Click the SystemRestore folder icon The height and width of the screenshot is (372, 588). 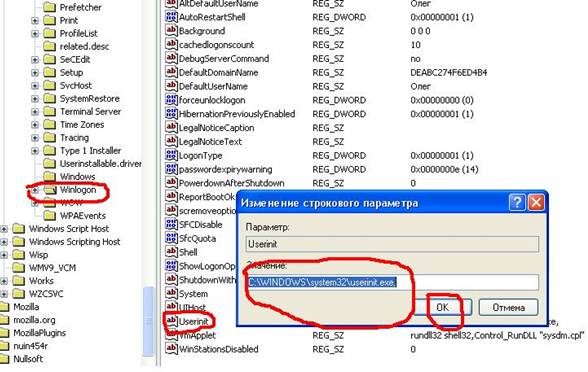[50, 99]
